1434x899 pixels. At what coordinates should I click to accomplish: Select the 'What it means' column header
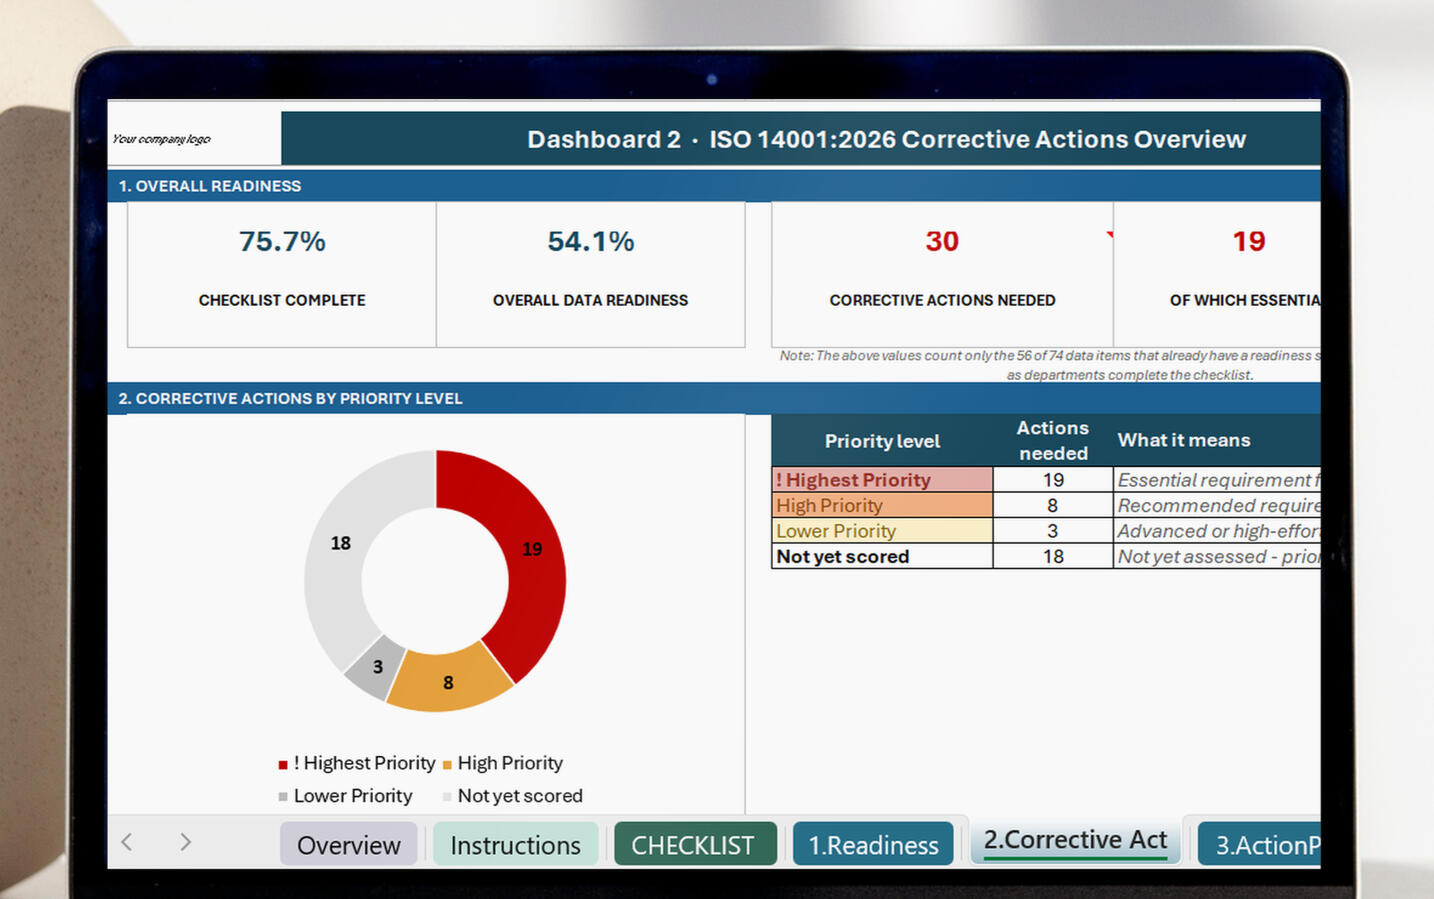point(1217,441)
